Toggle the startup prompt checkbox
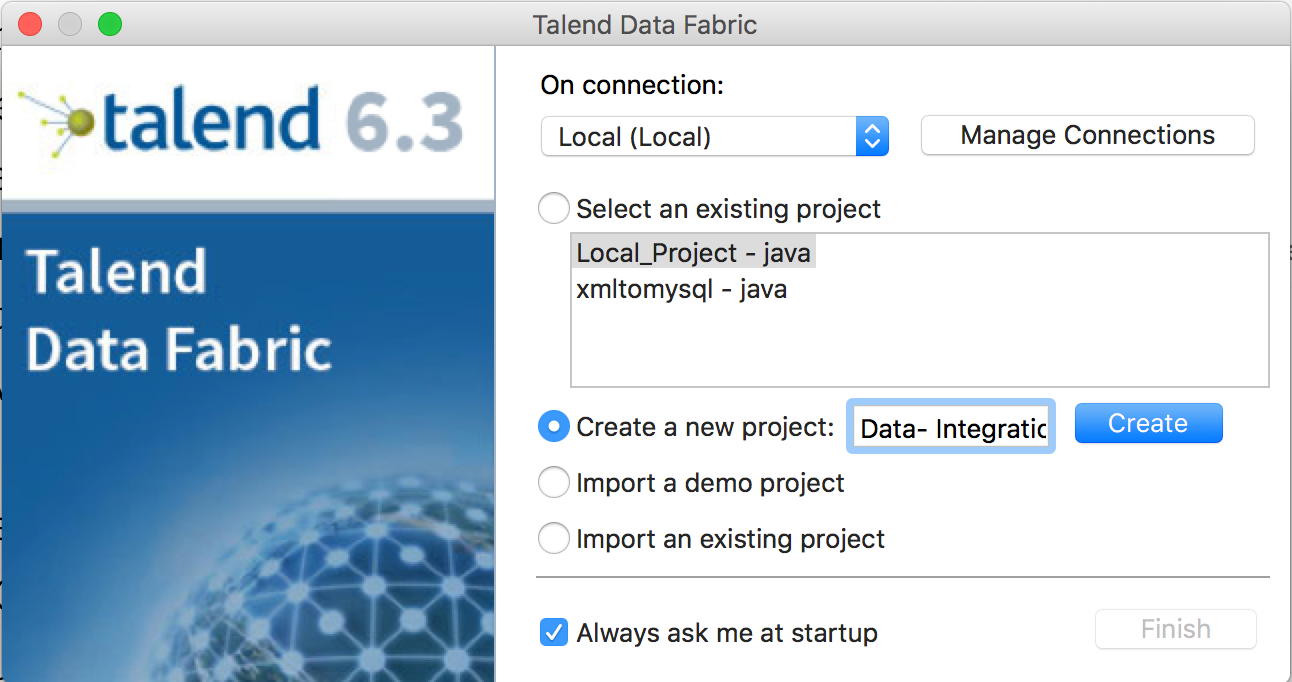Screen dimensions: 1292x682 coord(553,632)
